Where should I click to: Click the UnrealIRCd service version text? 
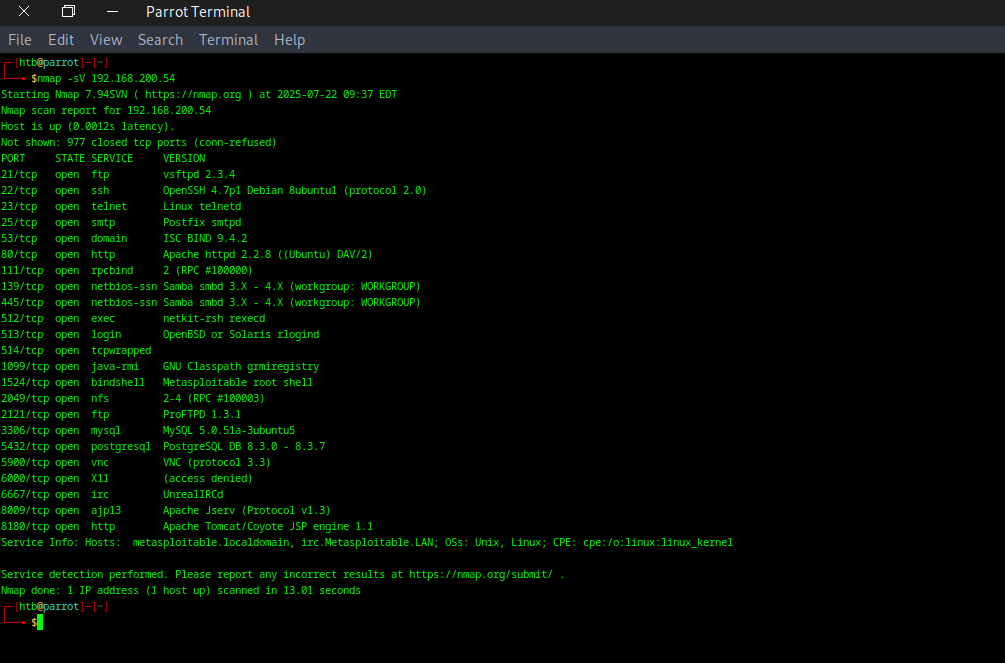tap(193, 494)
